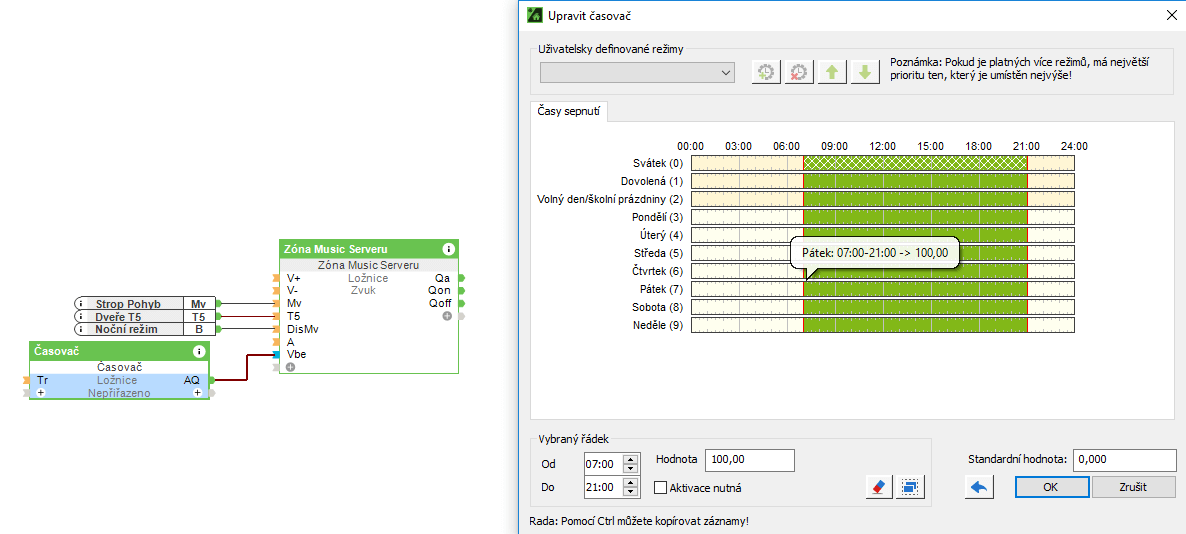Confirm the dialog with OK
The image size is (1186, 534).
[1051, 487]
